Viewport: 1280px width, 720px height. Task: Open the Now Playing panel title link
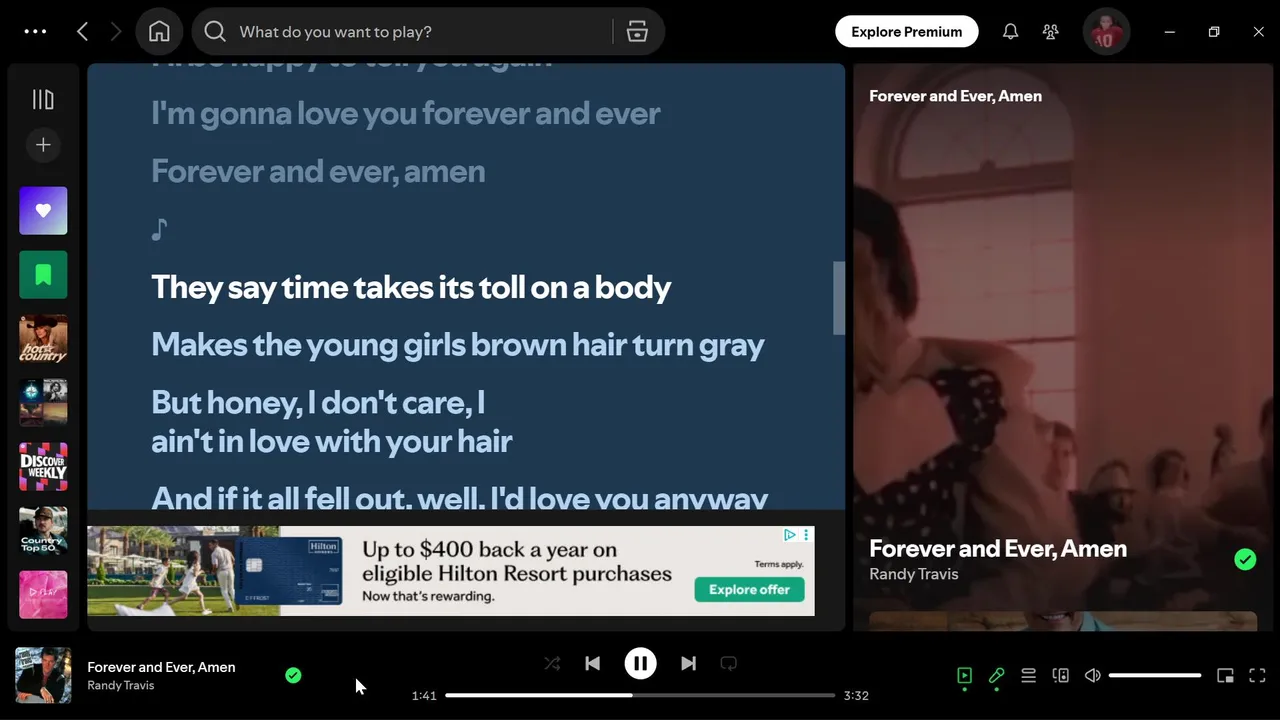tap(955, 96)
